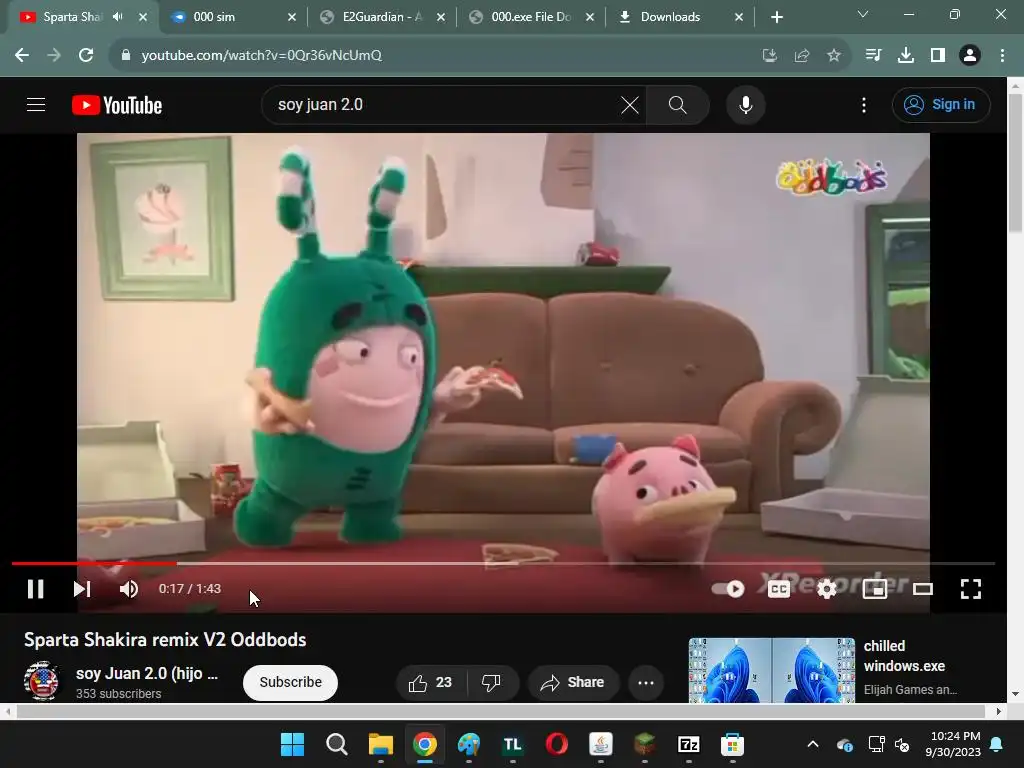The image size is (1024, 768).
Task: Go to YouTube home logo
Action: tap(117, 105)
